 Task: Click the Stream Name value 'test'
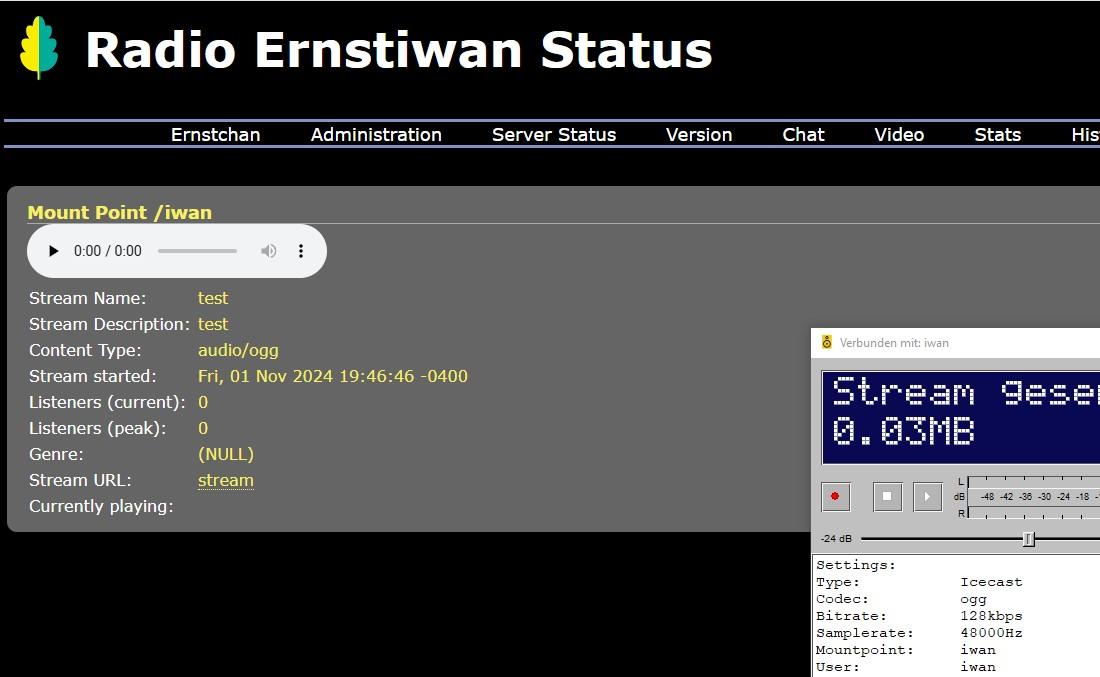tap(213, 298)
